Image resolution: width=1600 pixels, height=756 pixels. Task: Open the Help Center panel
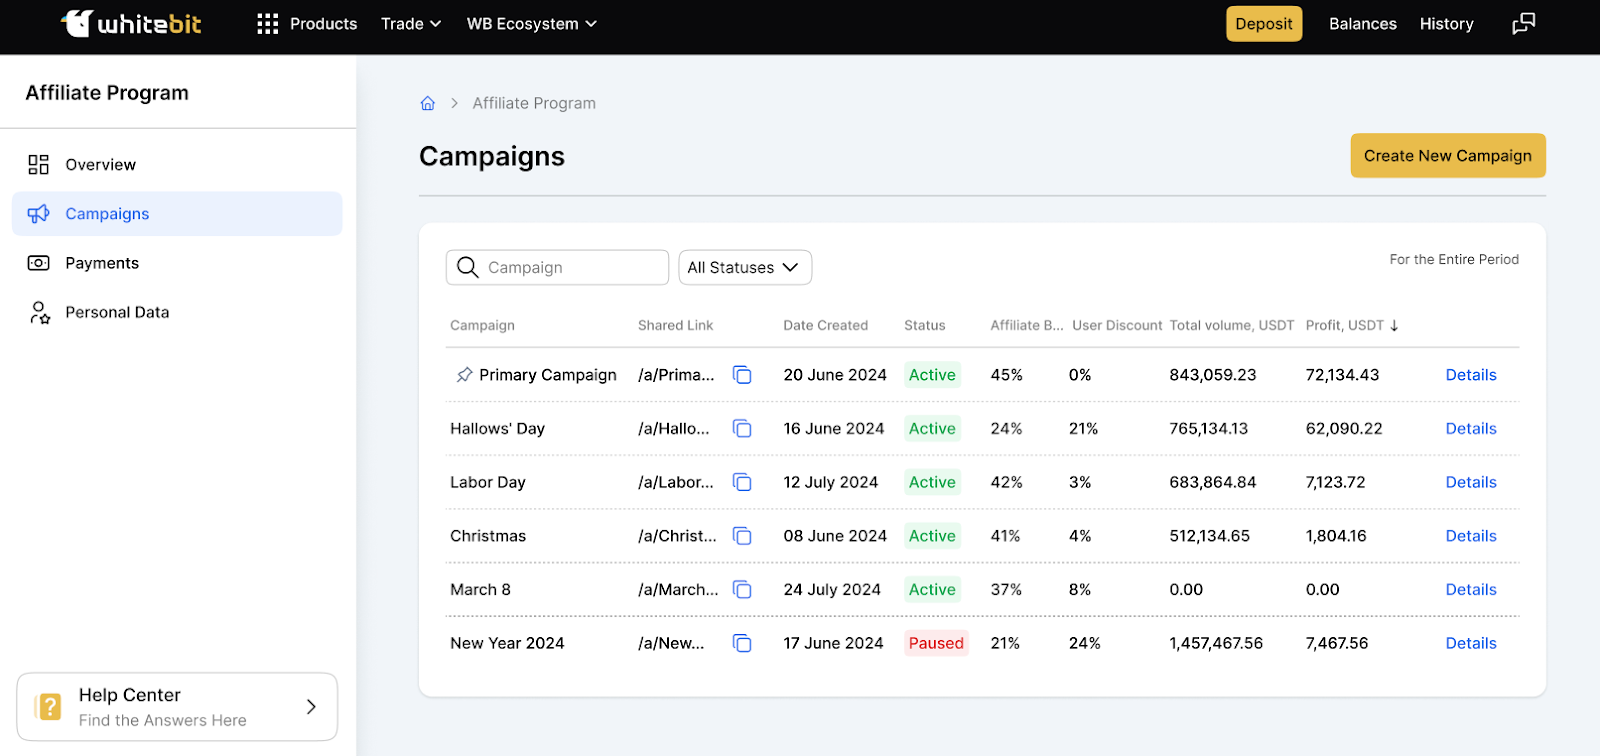(177, 707)
